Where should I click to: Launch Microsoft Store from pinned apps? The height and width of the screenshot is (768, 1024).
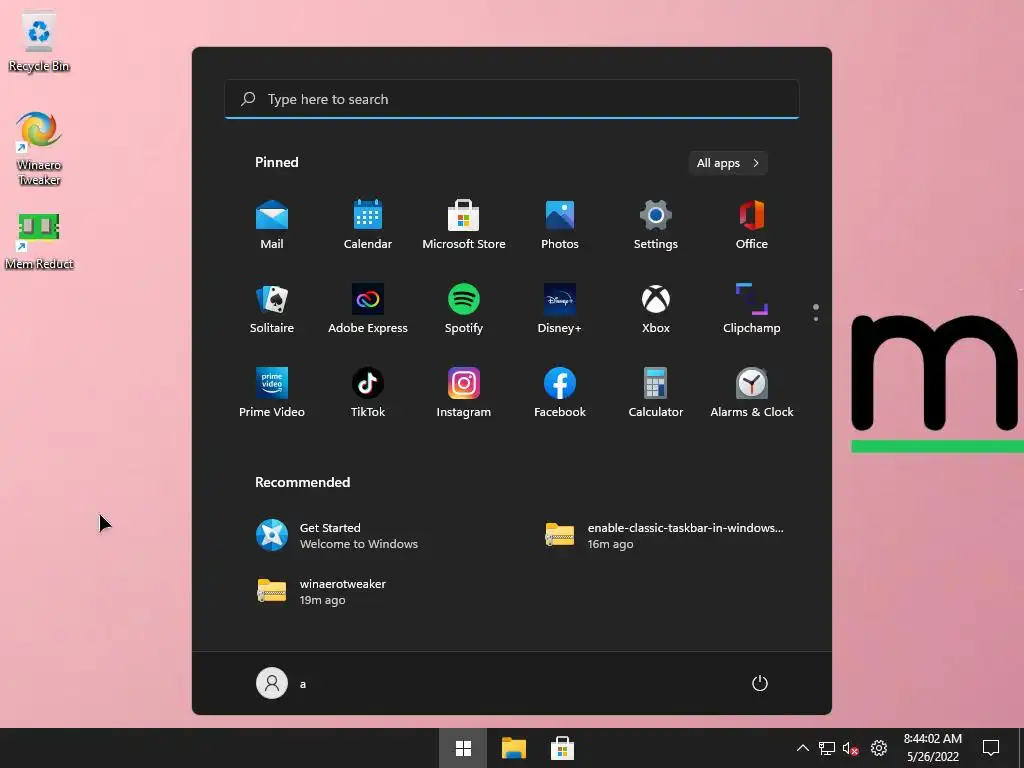click(464, 225)
